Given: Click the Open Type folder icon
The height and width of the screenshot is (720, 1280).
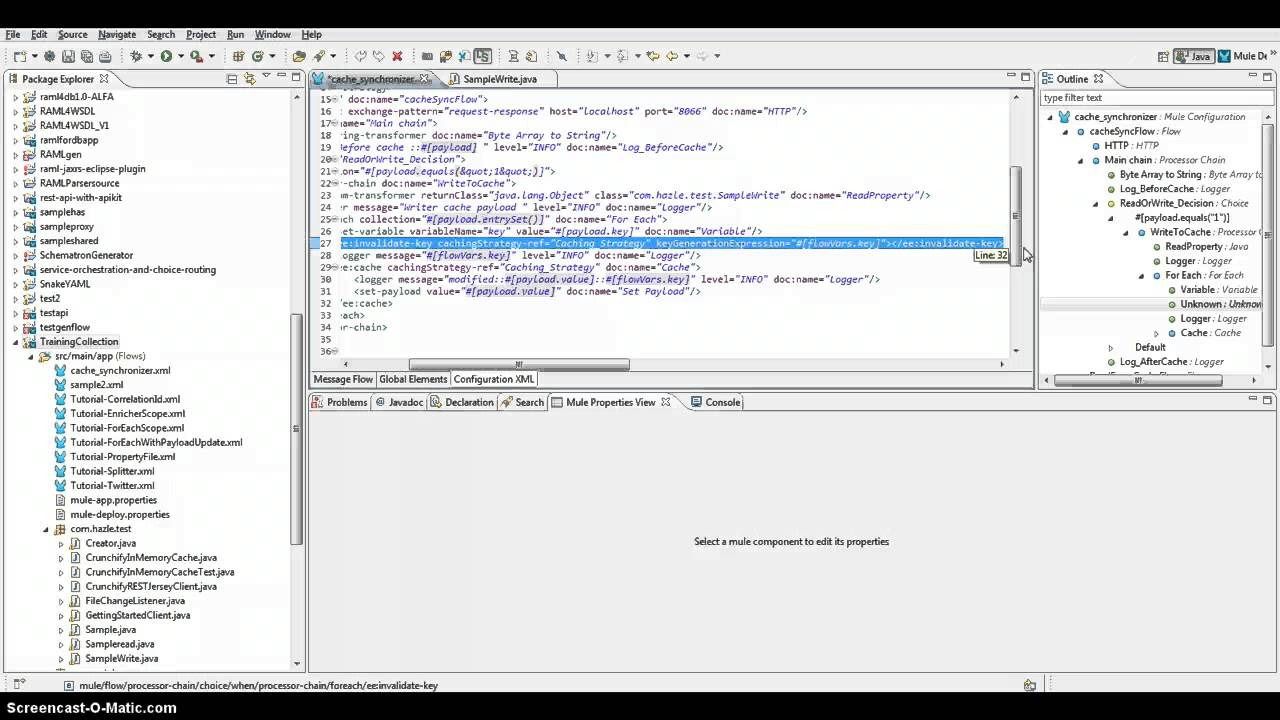Looking at the screenshot, I should point(299,56).
